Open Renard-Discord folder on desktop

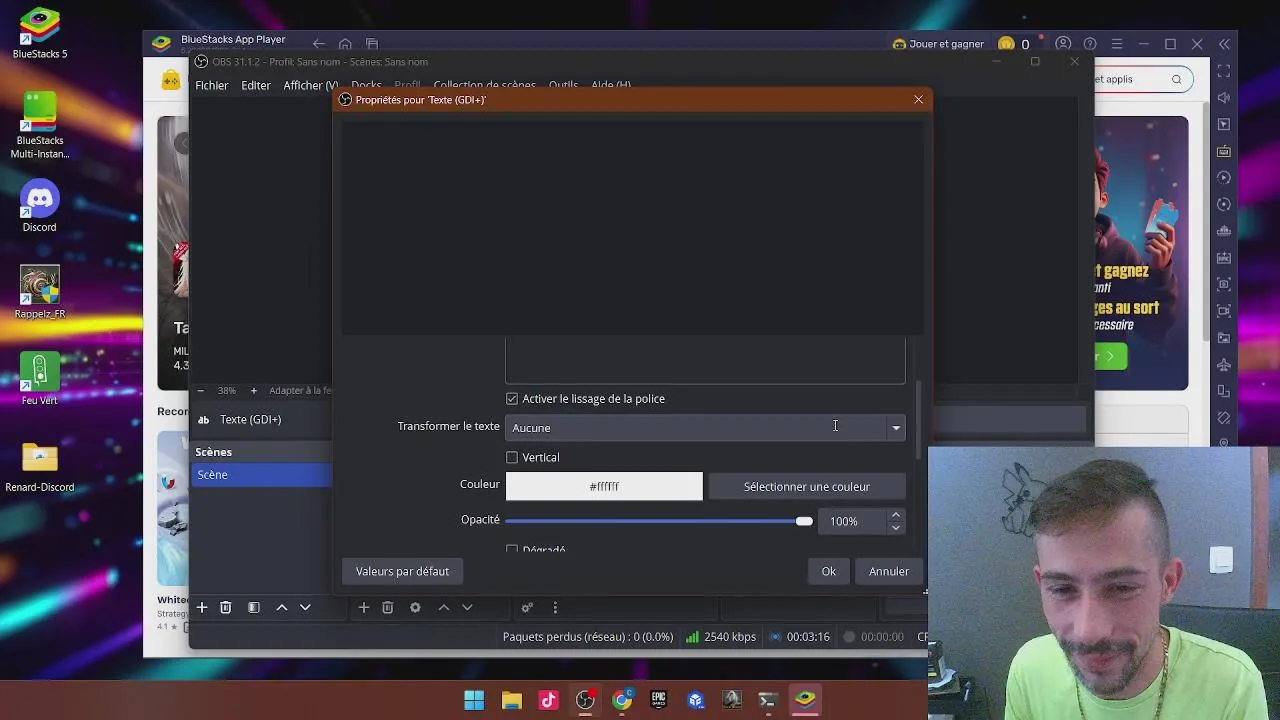[x=40, y=467]
